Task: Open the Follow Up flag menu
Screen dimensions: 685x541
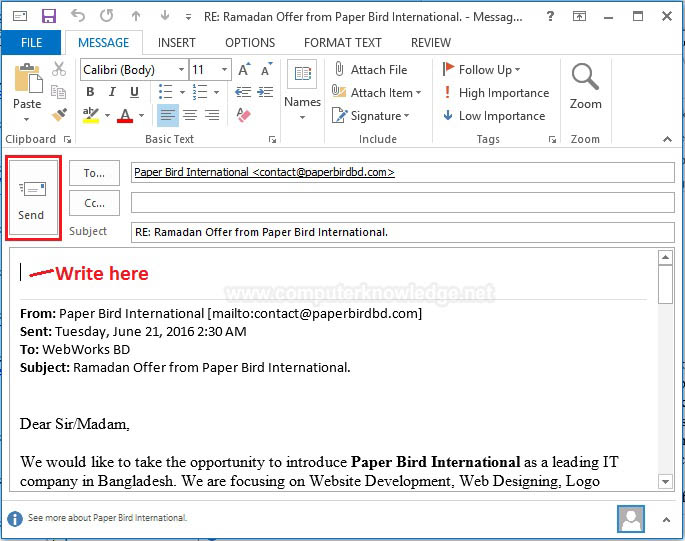Action: pos(481,69)
